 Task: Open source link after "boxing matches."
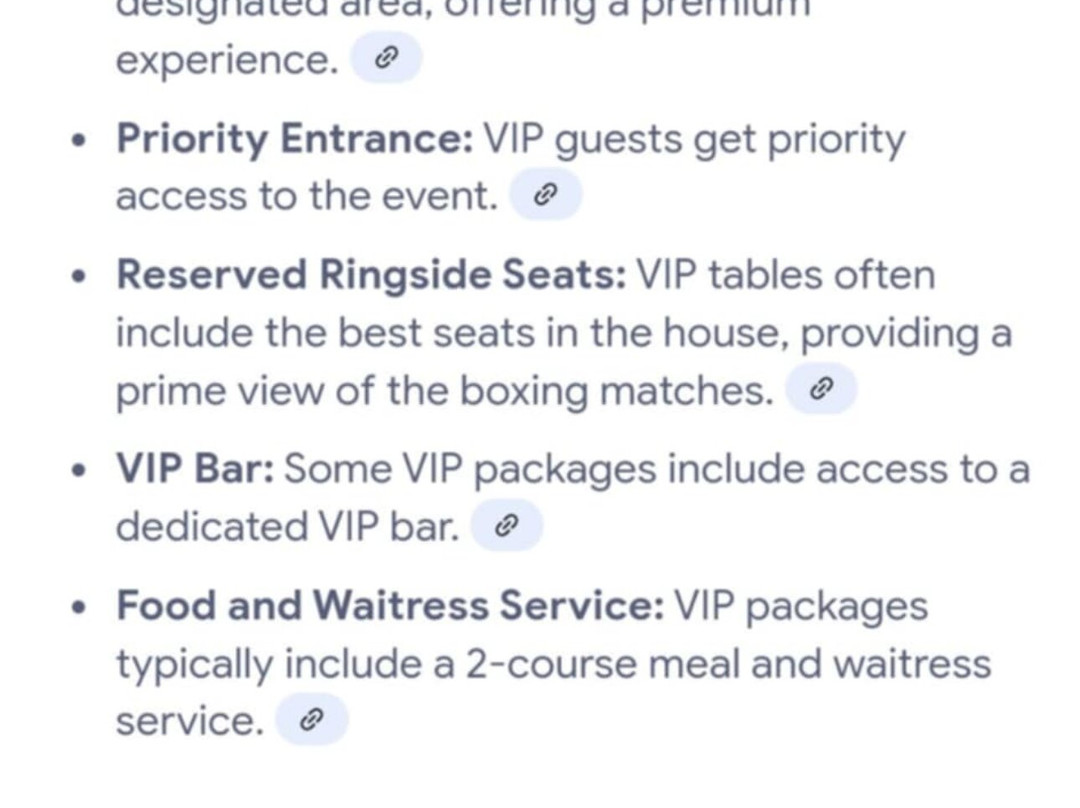click(821, 389)
